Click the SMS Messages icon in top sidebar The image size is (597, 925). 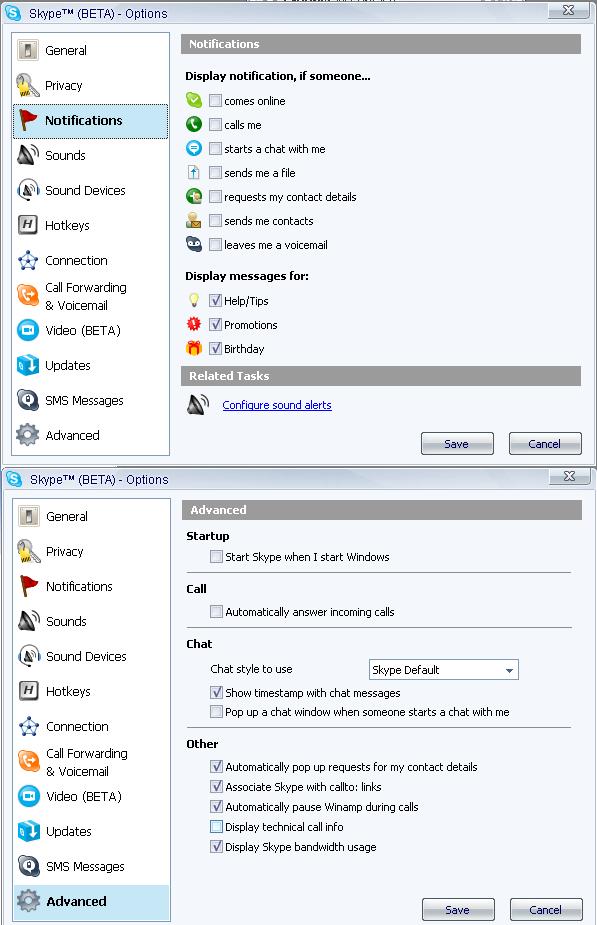28,400
